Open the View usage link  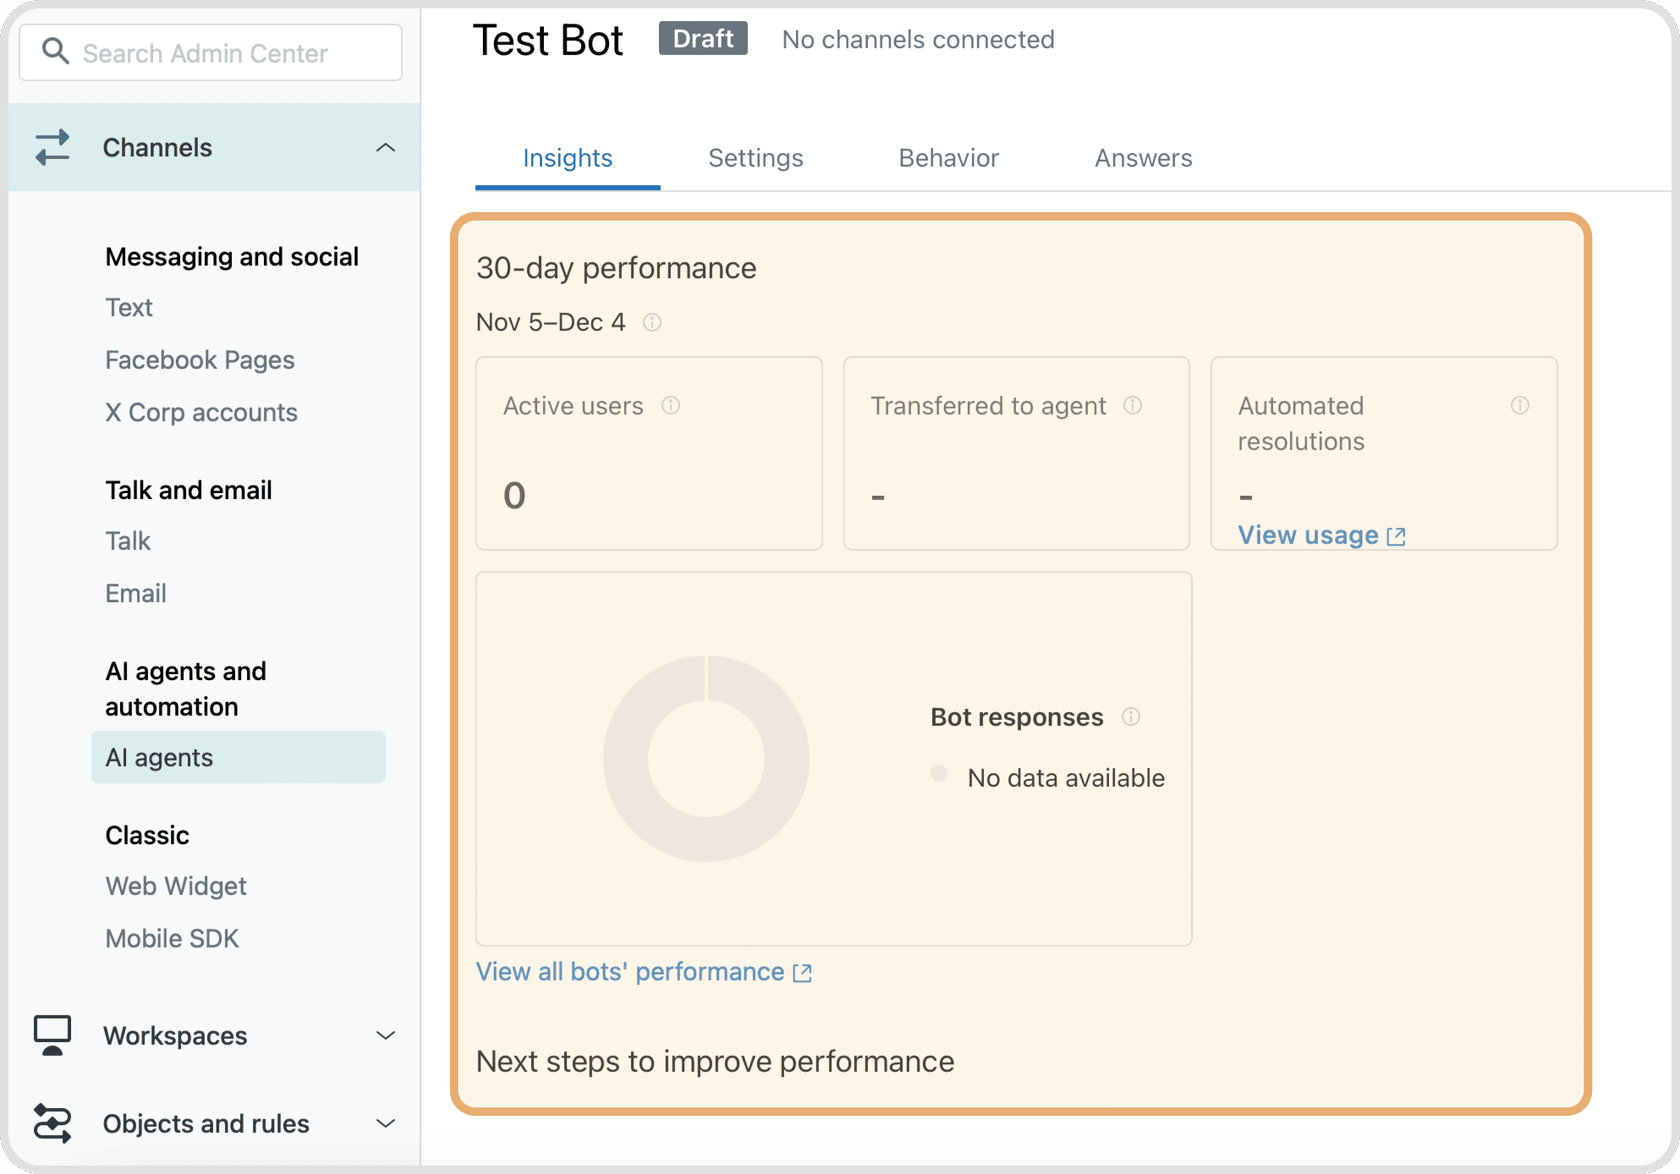point(1305,535)
